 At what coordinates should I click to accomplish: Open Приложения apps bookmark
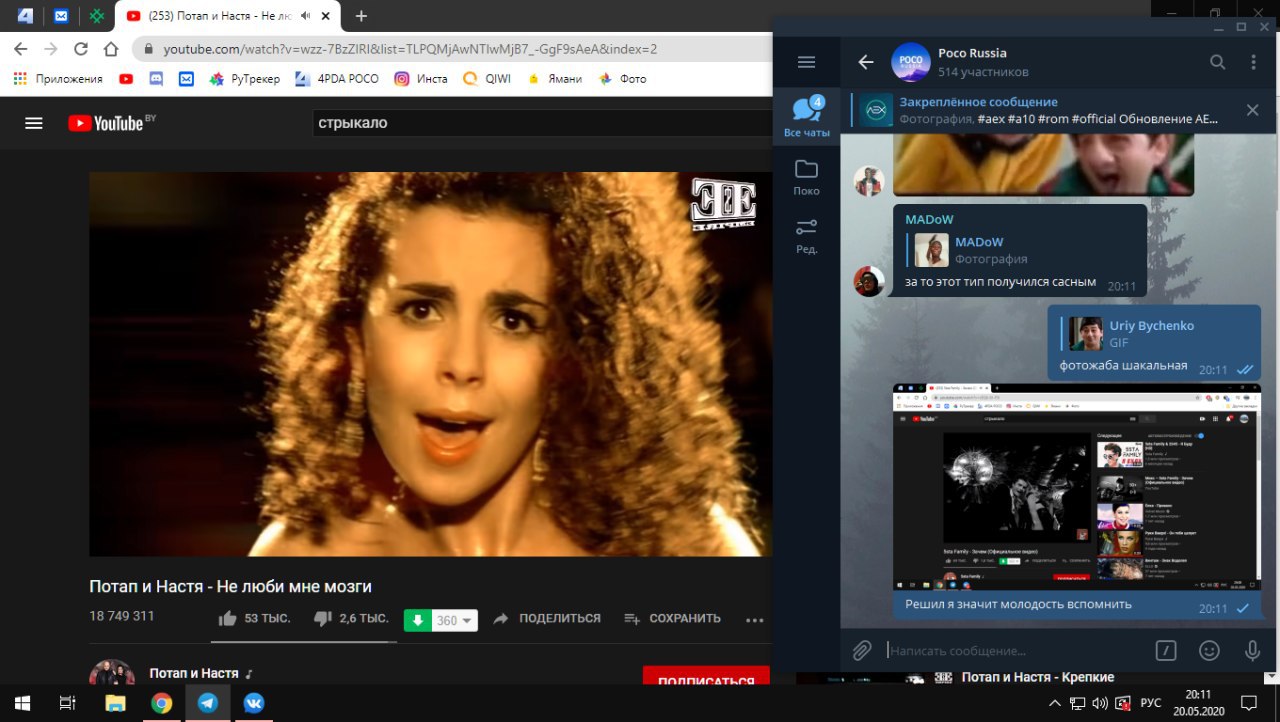[x=58, y=79]
